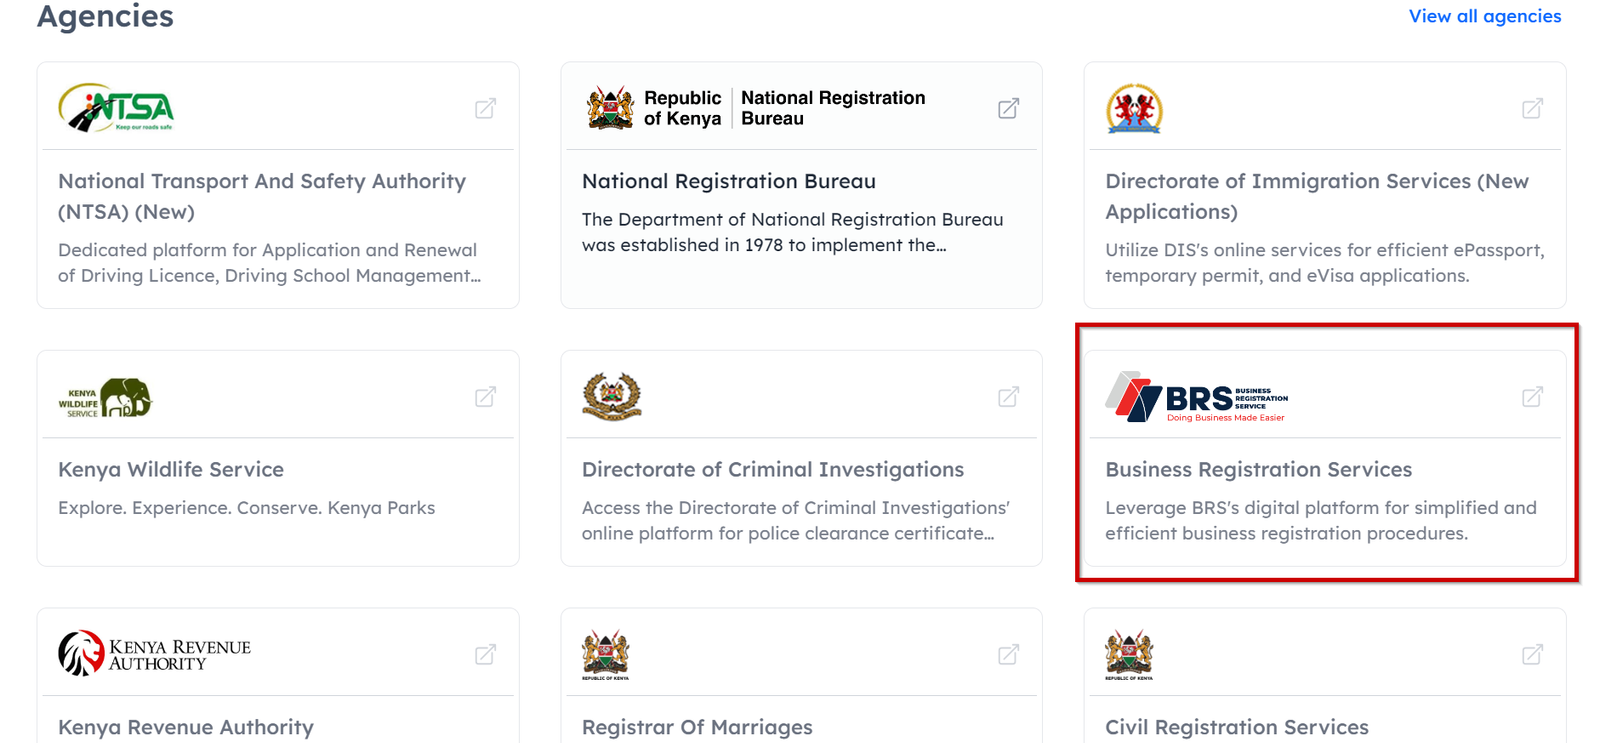Click the Immigration Services lion crest logo
1600x743 pixels.
tap(1134, 108)
